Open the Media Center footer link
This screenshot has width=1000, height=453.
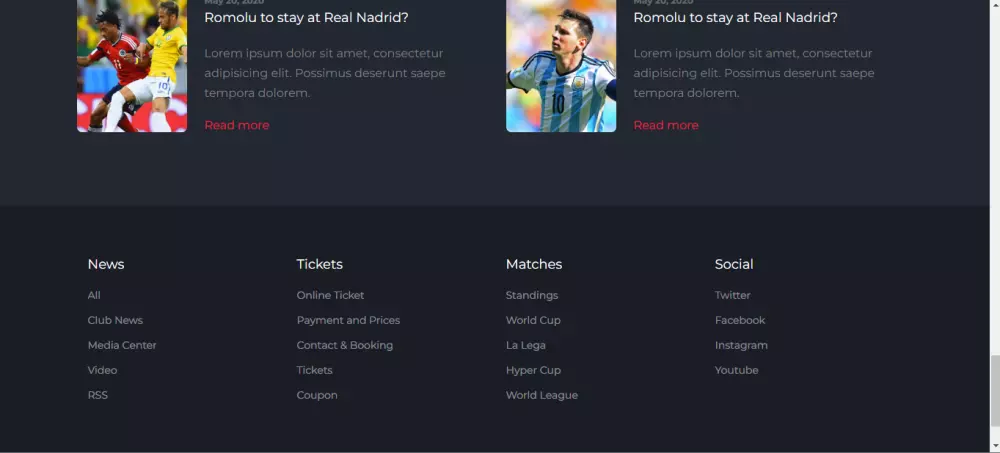[122, 345]
